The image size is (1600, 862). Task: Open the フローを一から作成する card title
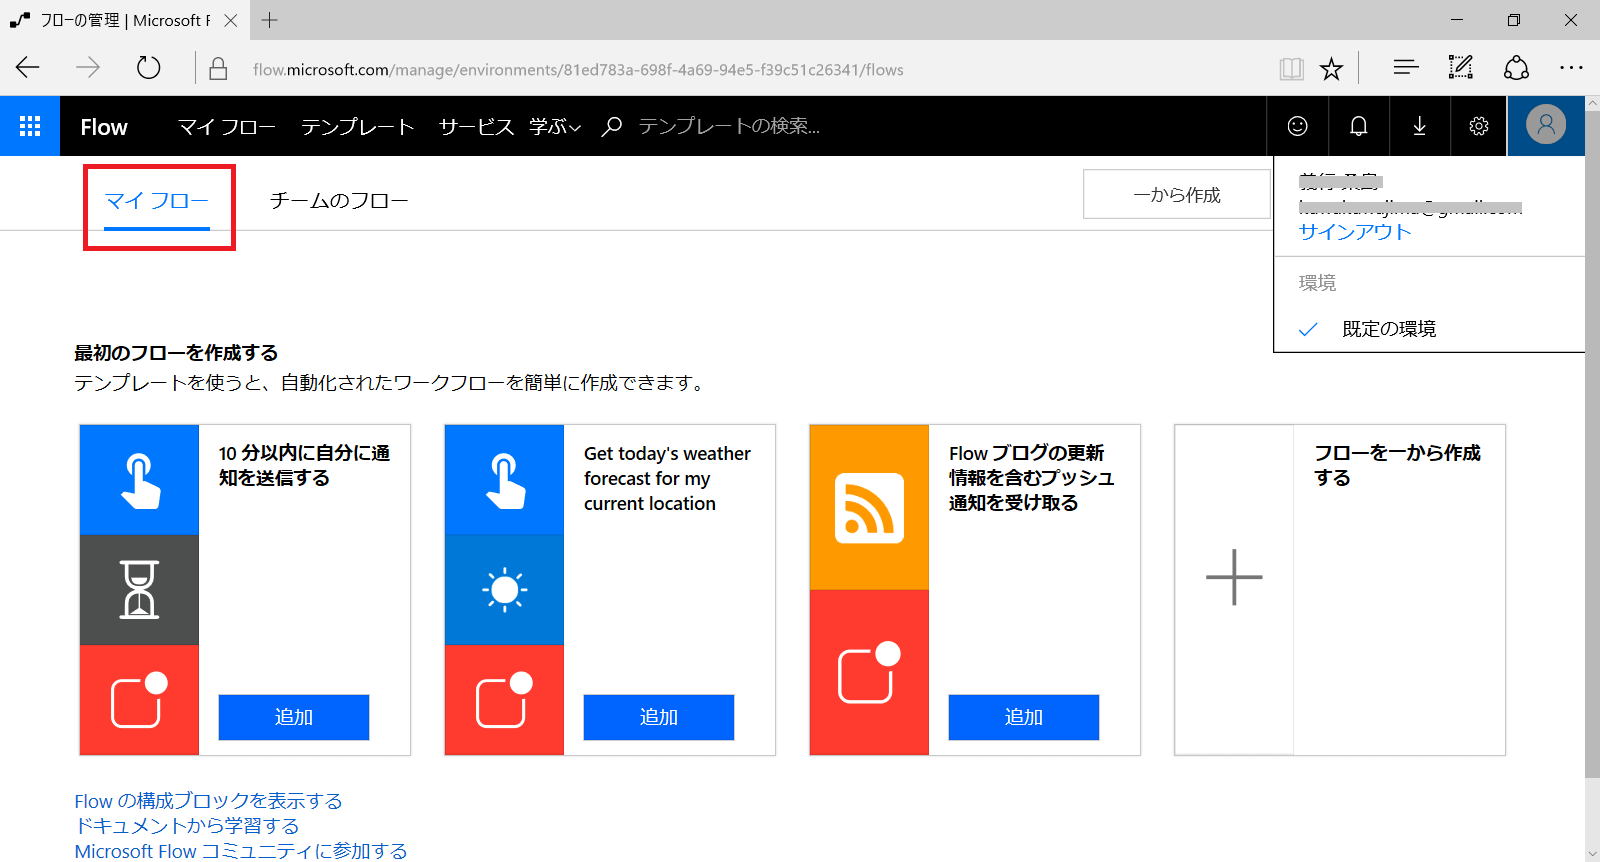point(1397,465)
